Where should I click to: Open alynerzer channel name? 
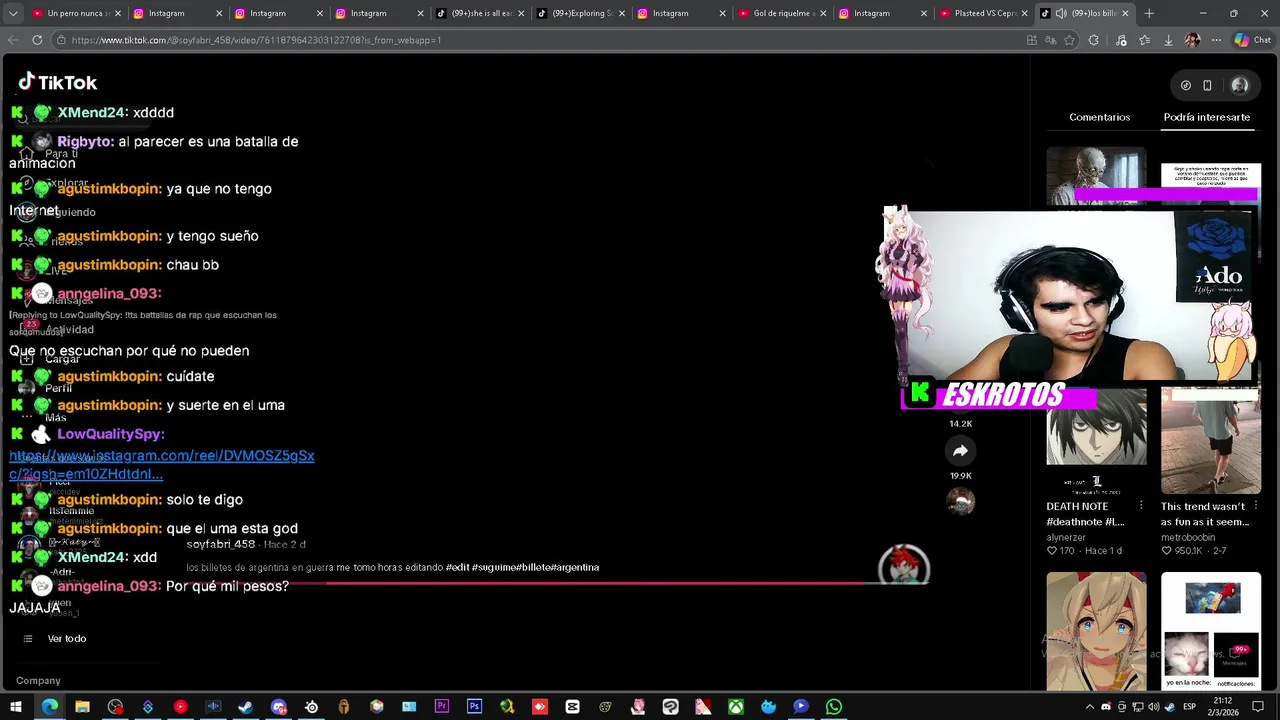pyautogui.click(x=1067, y=537)
